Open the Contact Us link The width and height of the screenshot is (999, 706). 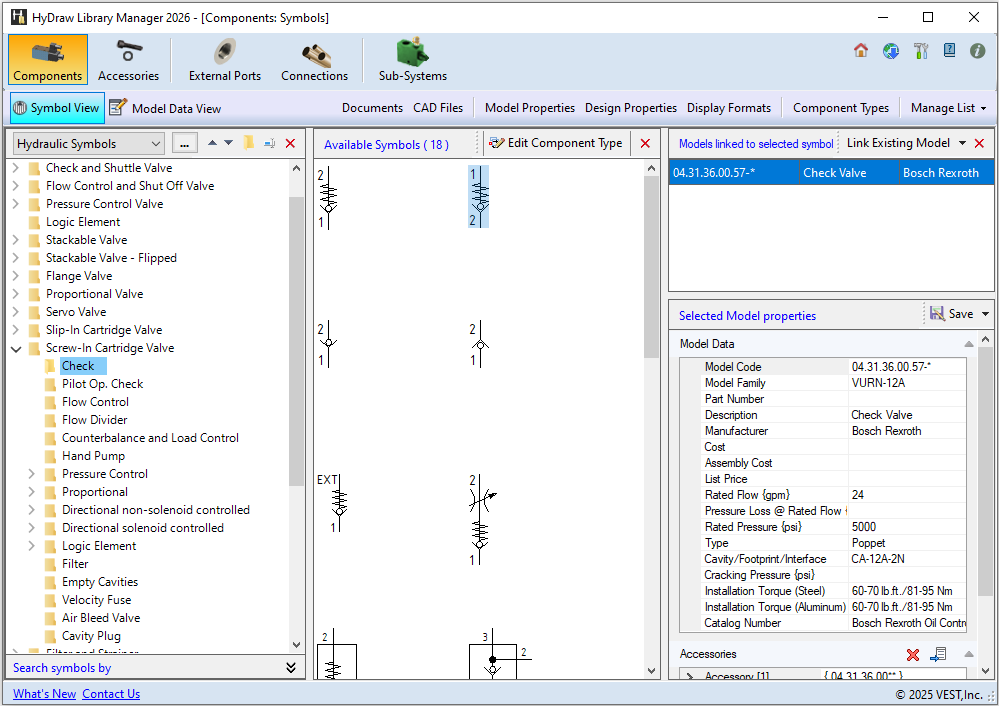click(111, 694)
